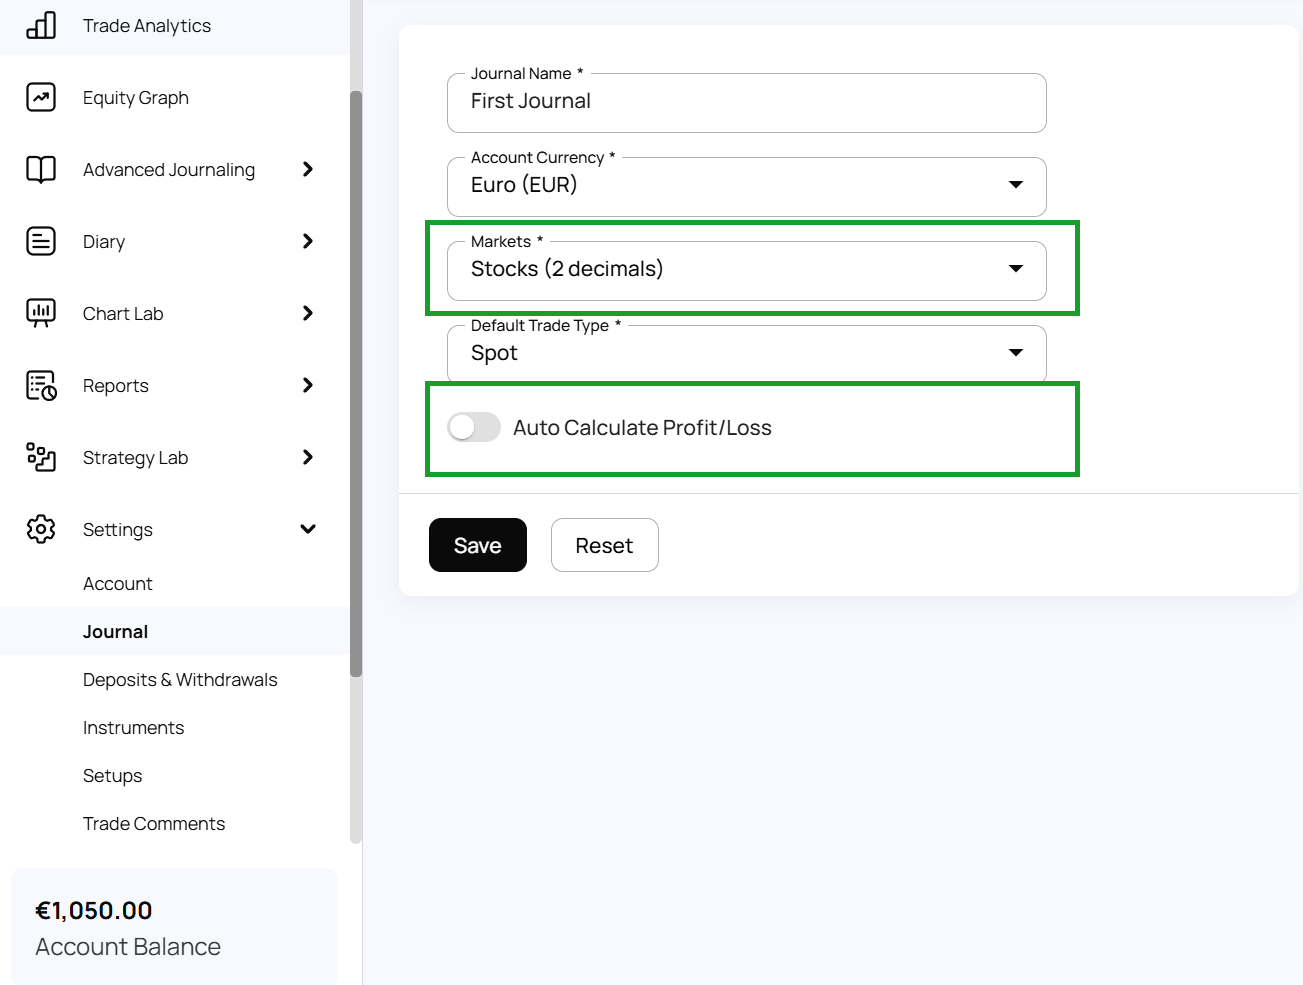
Task: Open the Instruments settings page
Action: (x=133, y=728)
